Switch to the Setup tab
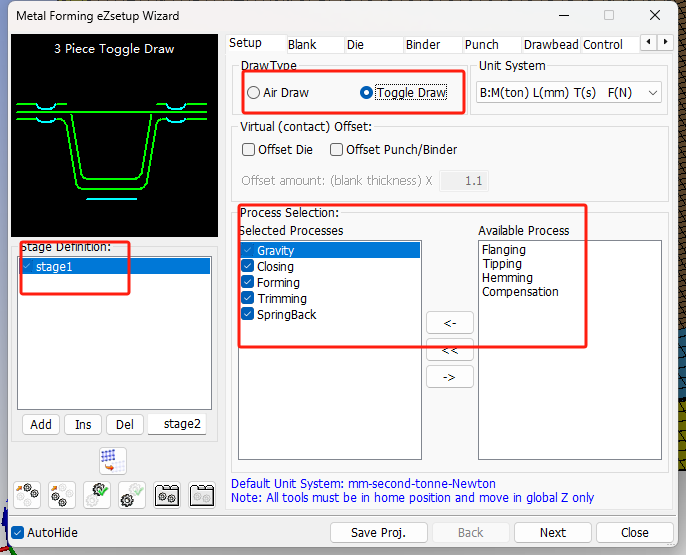This screenshot has height=555, width=686. coord(256,43)
